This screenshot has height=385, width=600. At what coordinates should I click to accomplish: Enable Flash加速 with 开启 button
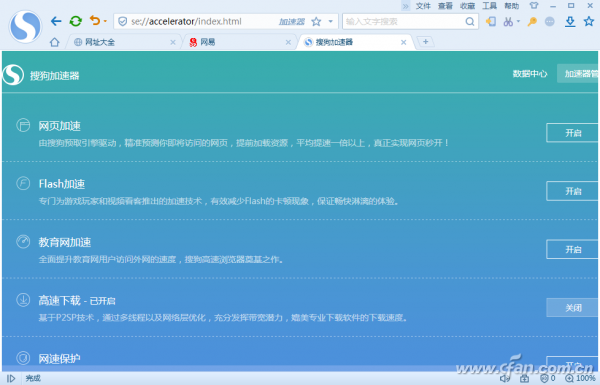pyautogui.click(x=572, y=191)
